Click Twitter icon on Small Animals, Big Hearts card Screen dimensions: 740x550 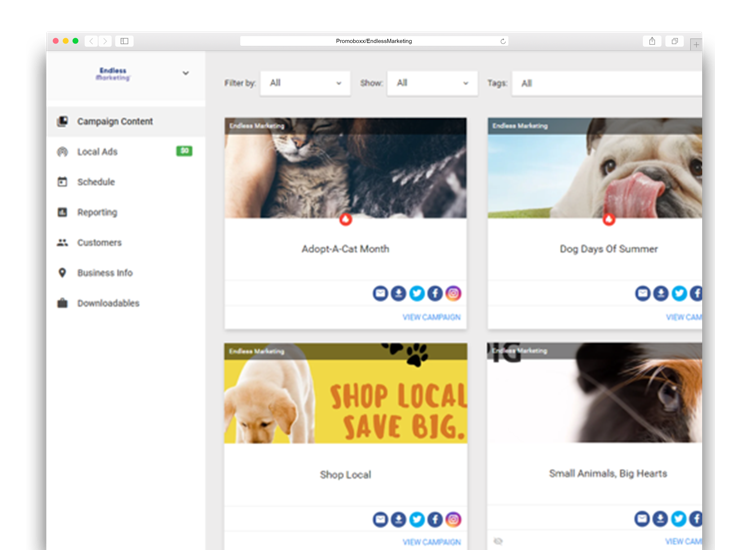pos(679,519)
